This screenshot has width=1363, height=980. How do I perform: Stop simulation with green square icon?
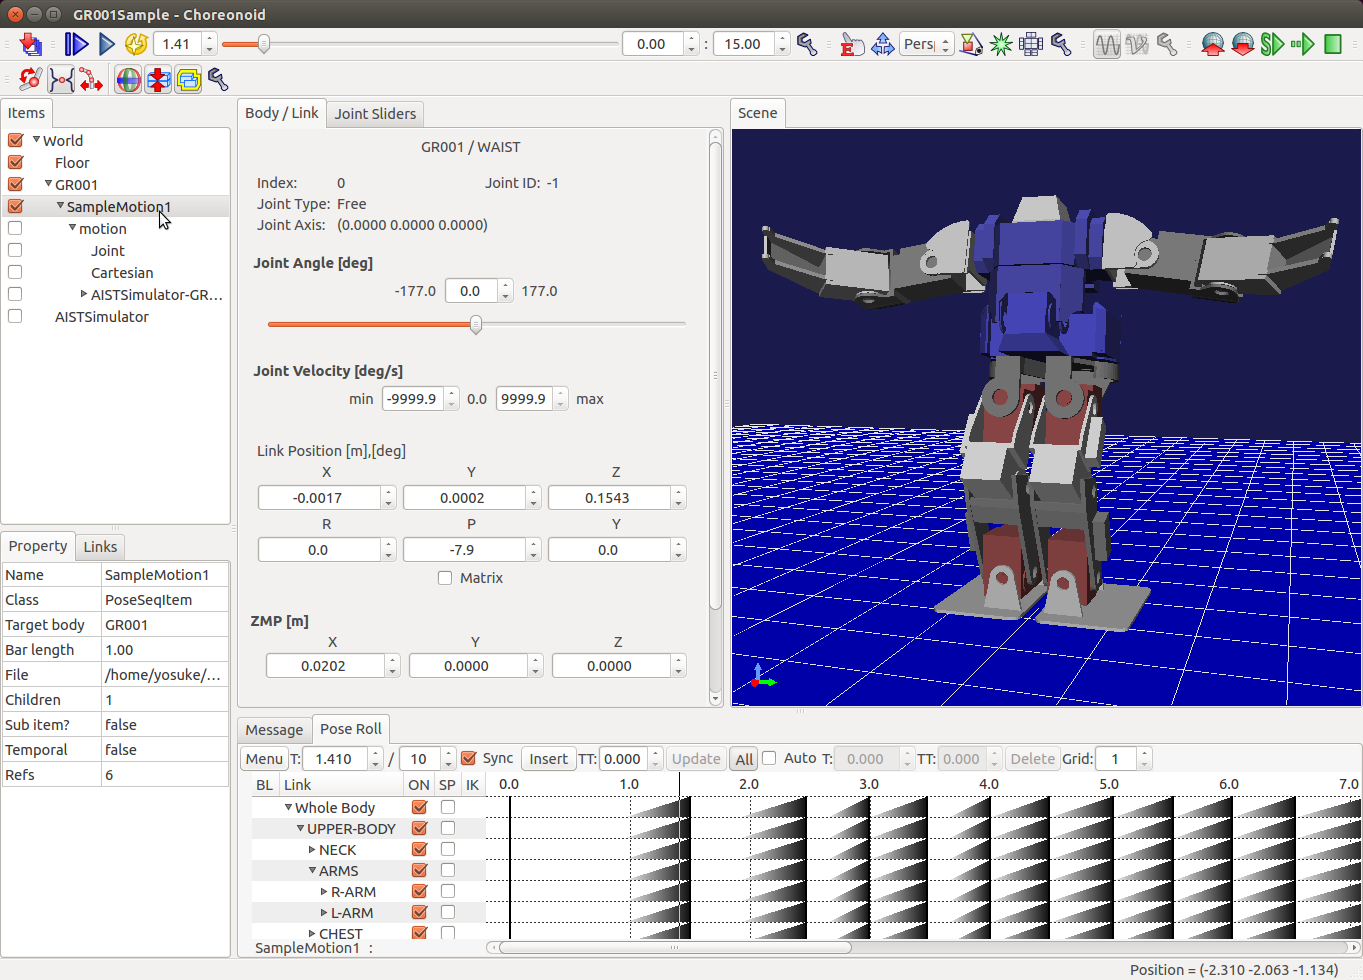tap(1332, 44)
